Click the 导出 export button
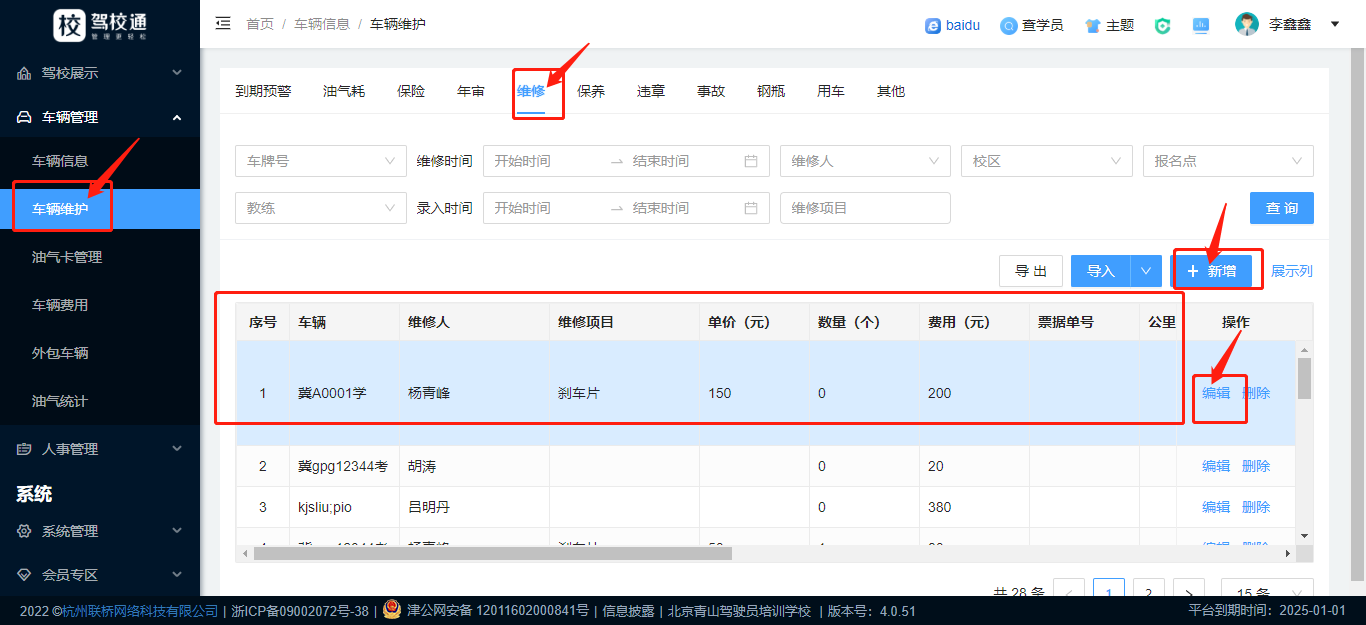1366x625 pixels. 1031,271
